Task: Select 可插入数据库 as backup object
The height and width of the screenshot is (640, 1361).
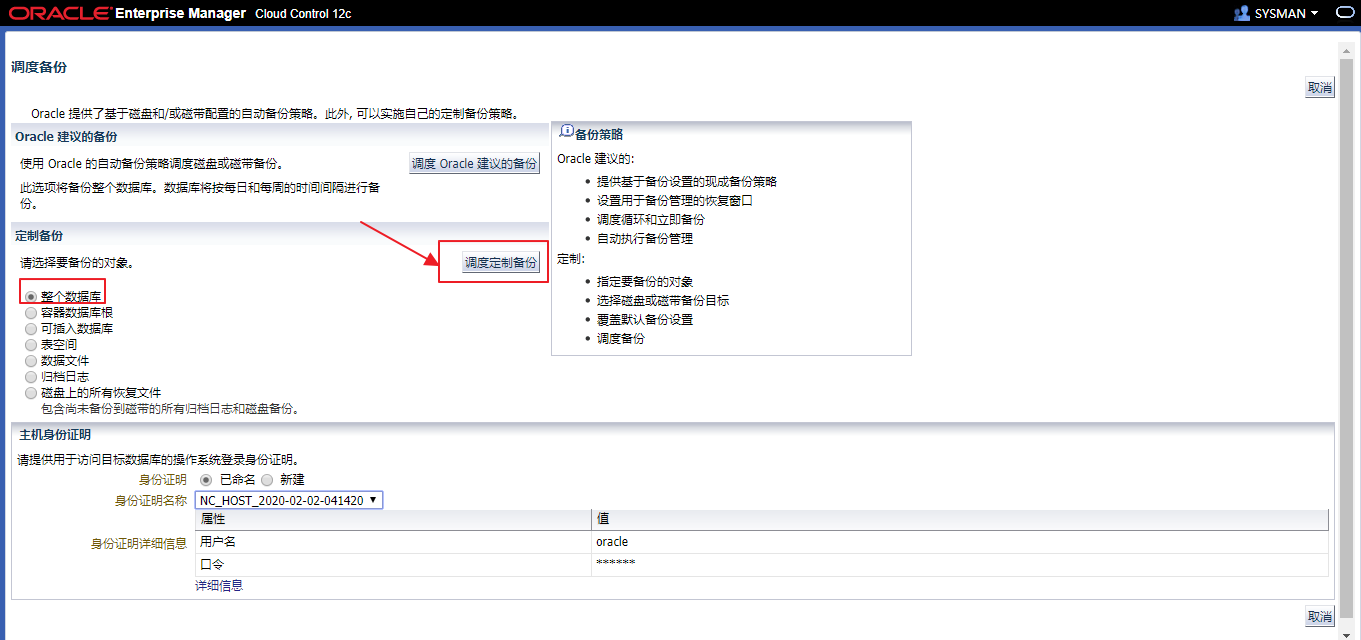Action: [x=31, y=329]
